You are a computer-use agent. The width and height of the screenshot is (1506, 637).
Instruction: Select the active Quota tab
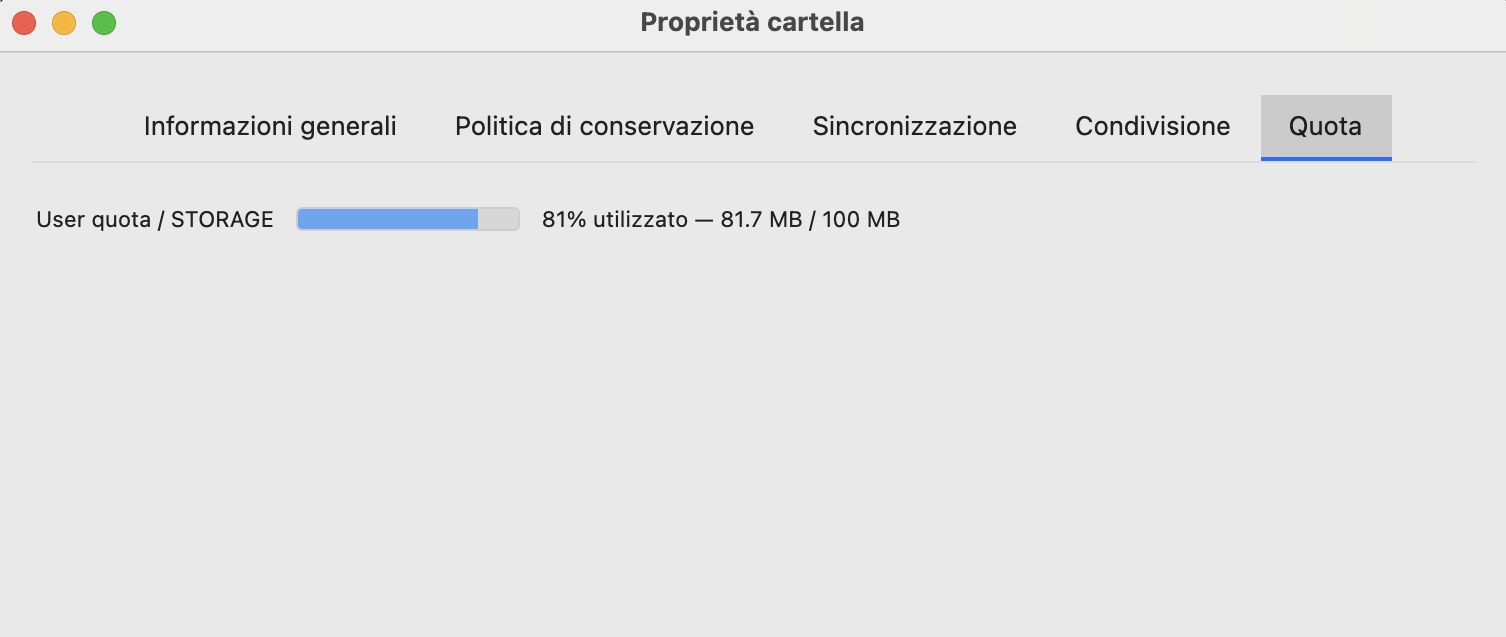click(1325, 126)
